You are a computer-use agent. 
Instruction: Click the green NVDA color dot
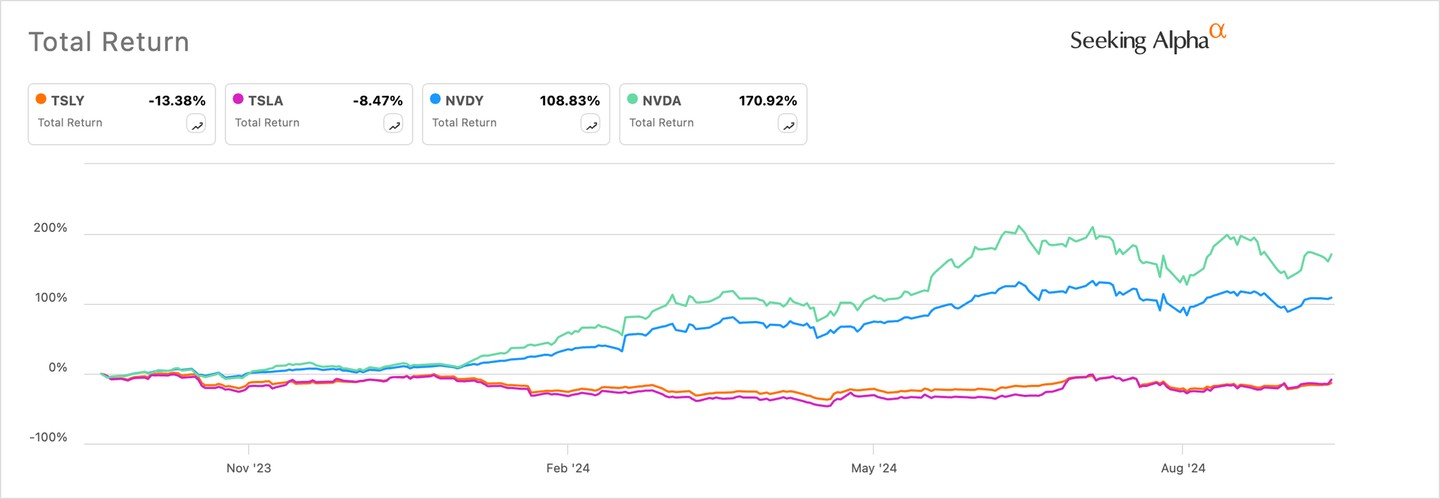631,100
